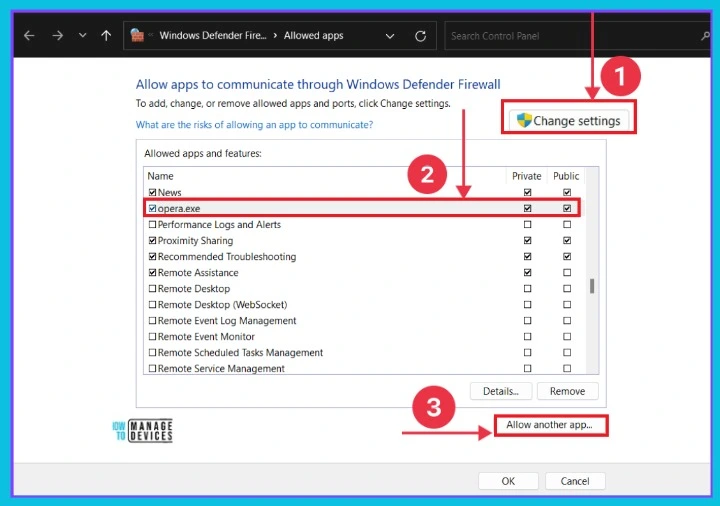Open Details for the selected app
The image size is (720, 506).
(x=501, y=391)
